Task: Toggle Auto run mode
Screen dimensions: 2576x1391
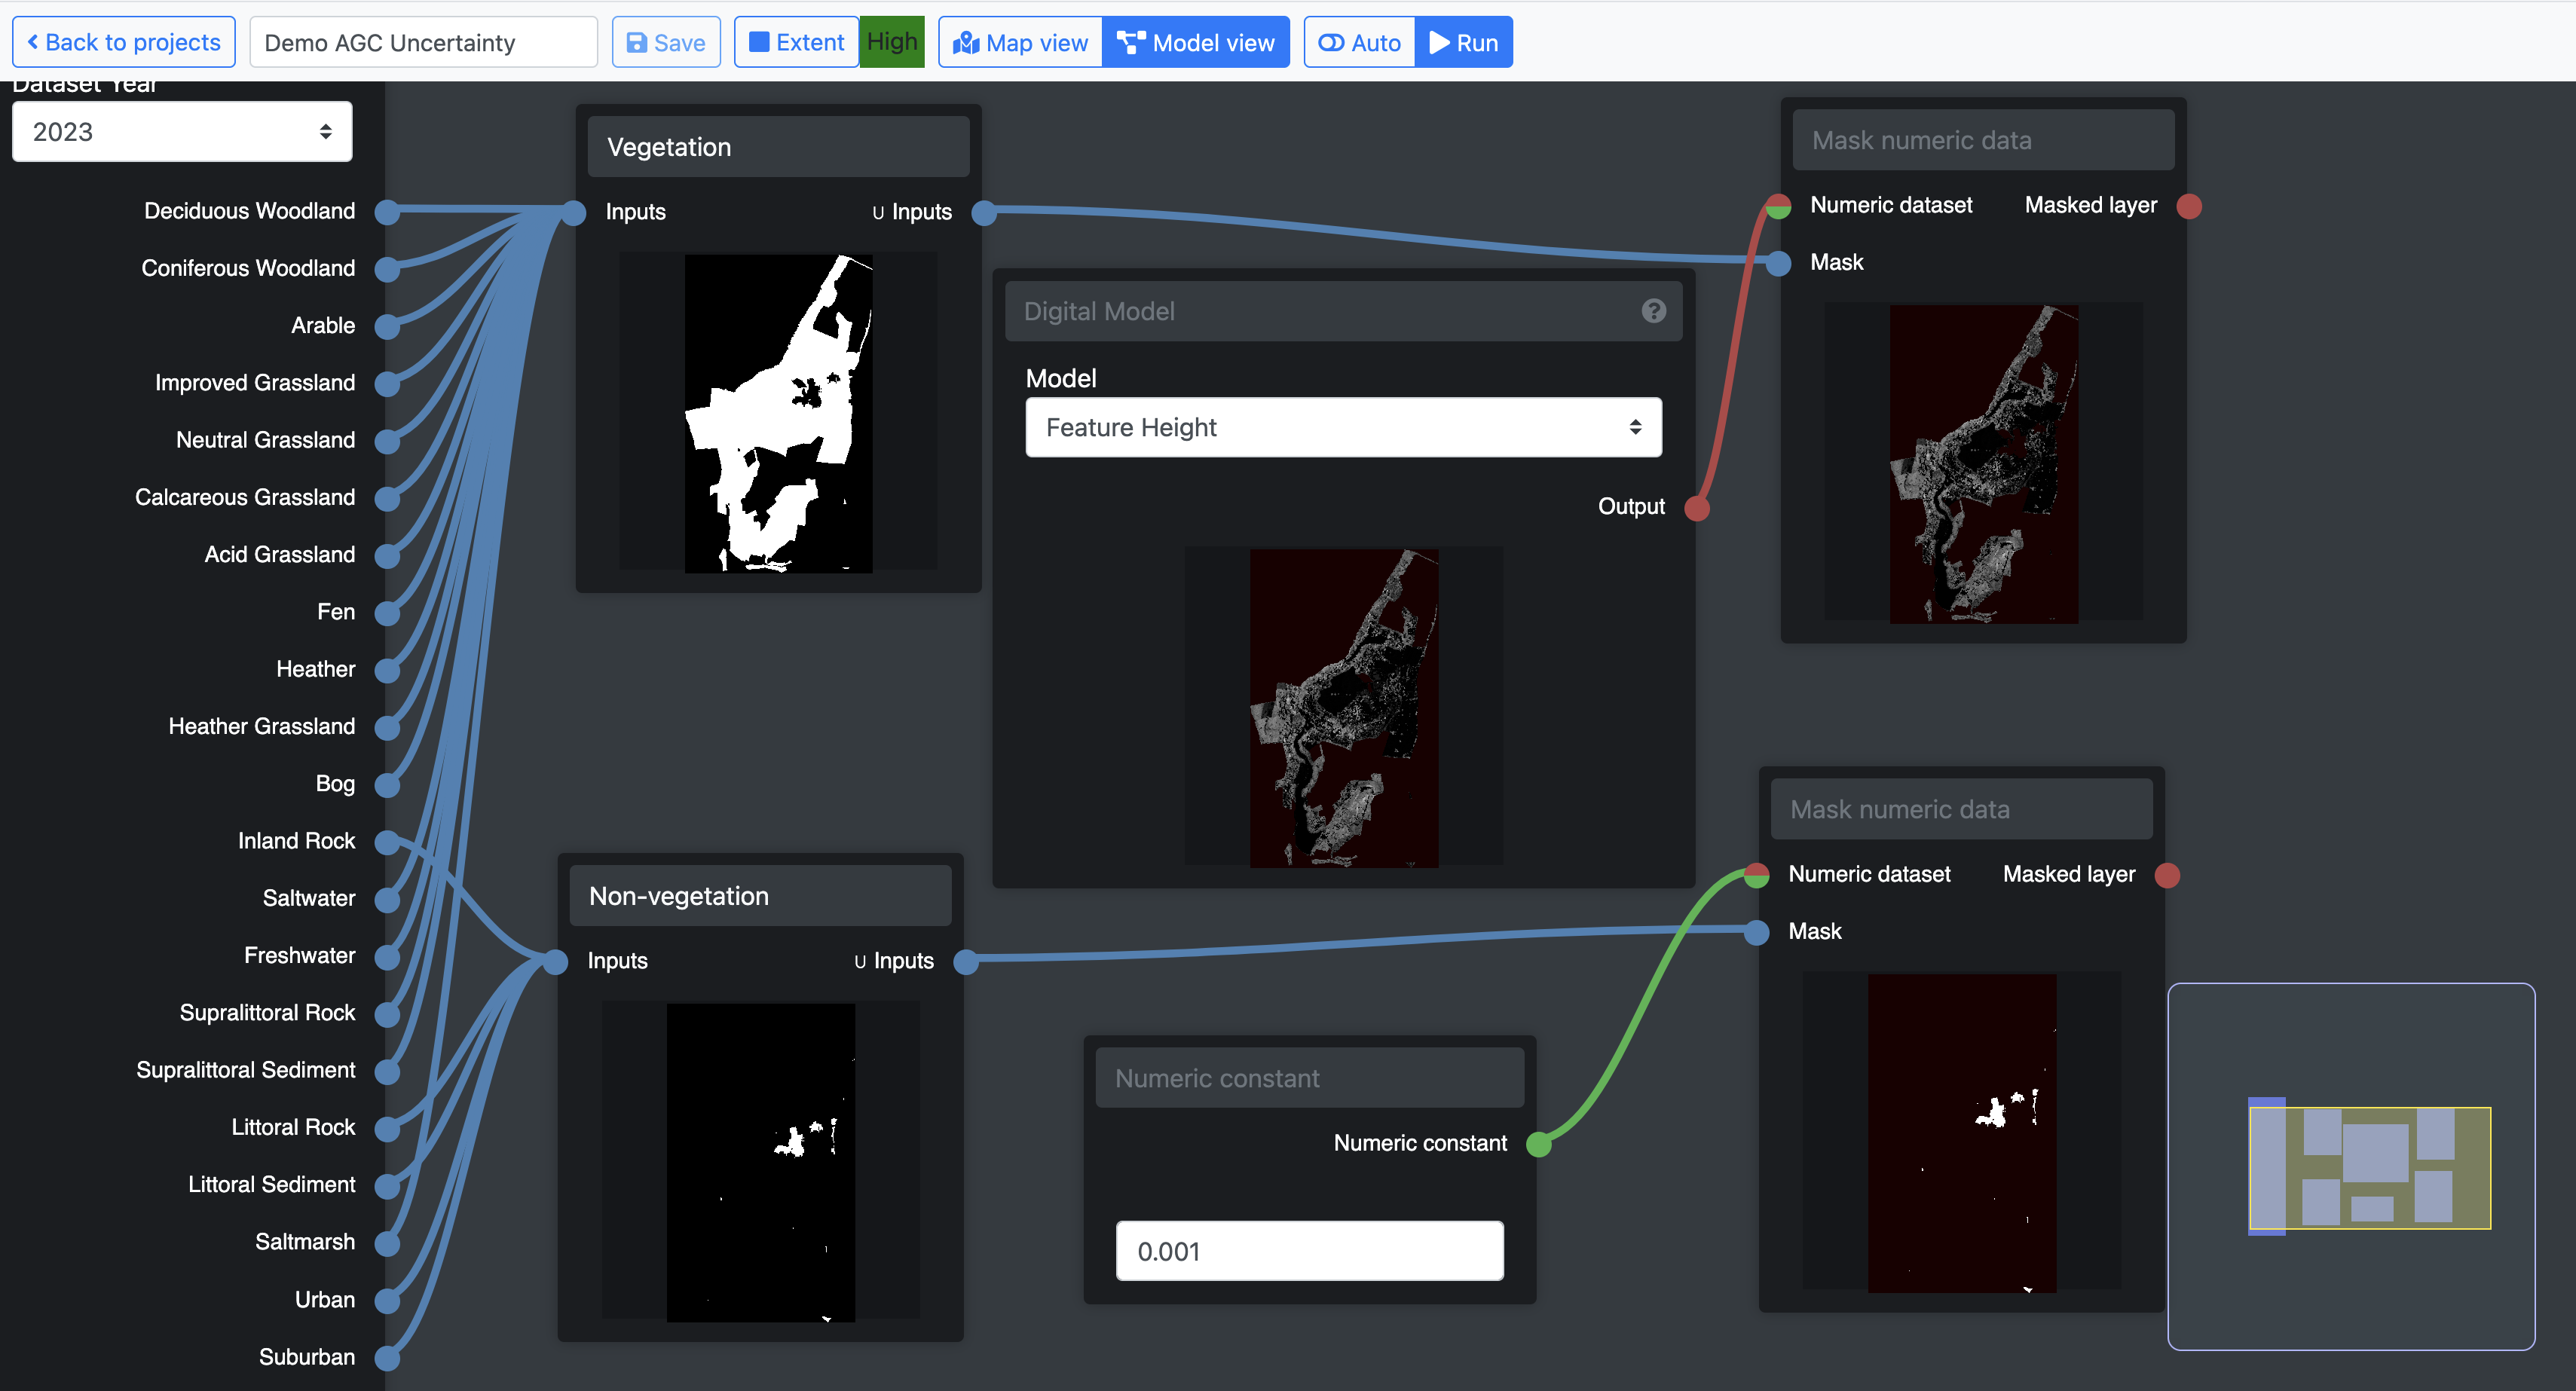Action: tap(1359, 43)
